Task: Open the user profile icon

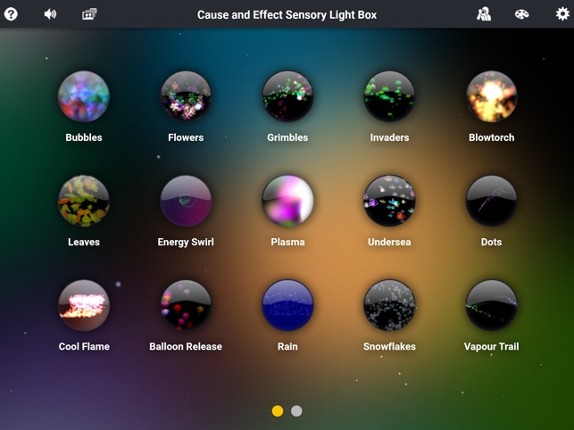Action: click(x=484, y=14)
